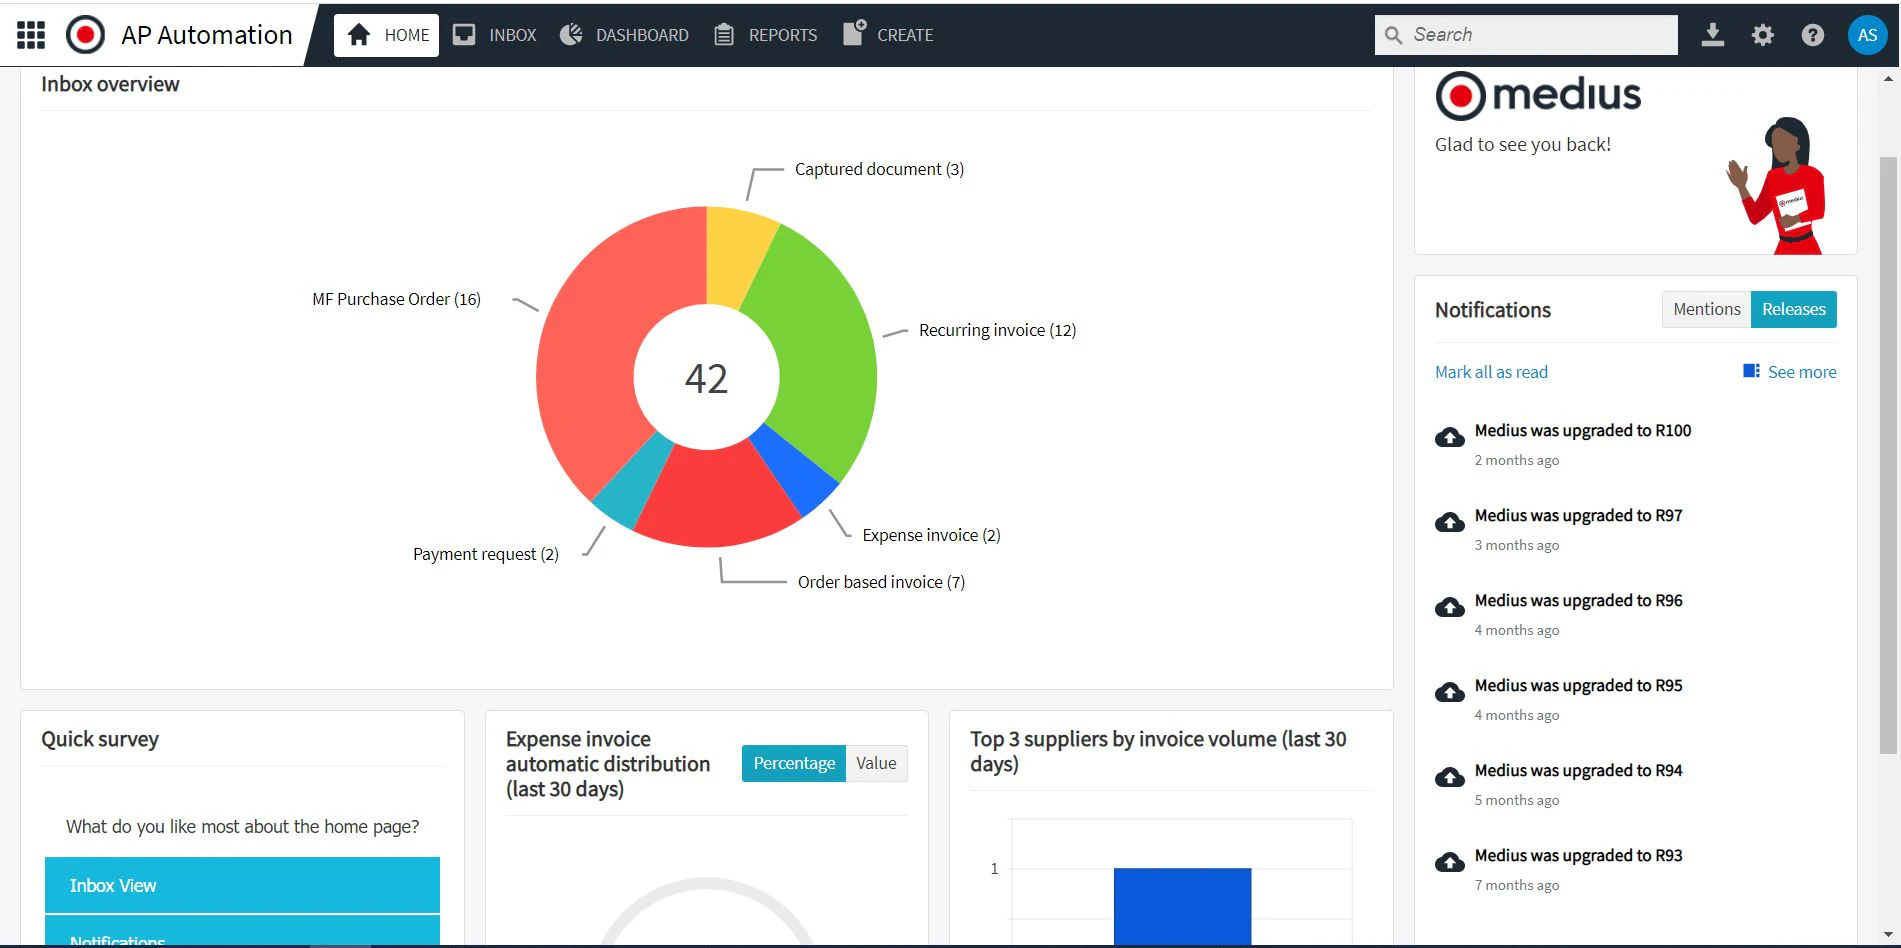Switch expense distribution view to Value

coord(875,763)
